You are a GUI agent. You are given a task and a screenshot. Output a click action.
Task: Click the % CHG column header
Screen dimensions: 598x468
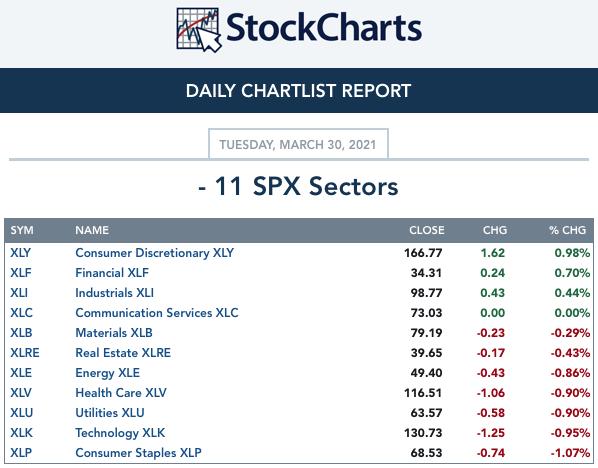(567, 230)
